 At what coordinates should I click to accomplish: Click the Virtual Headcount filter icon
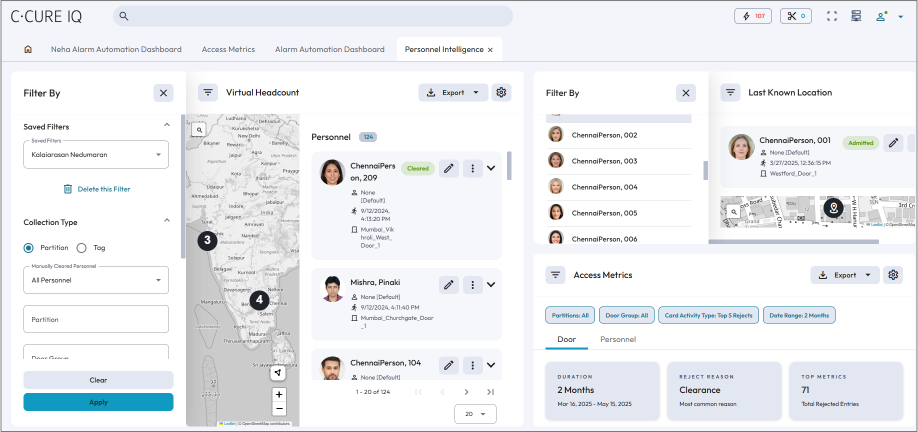click(208, 92)
